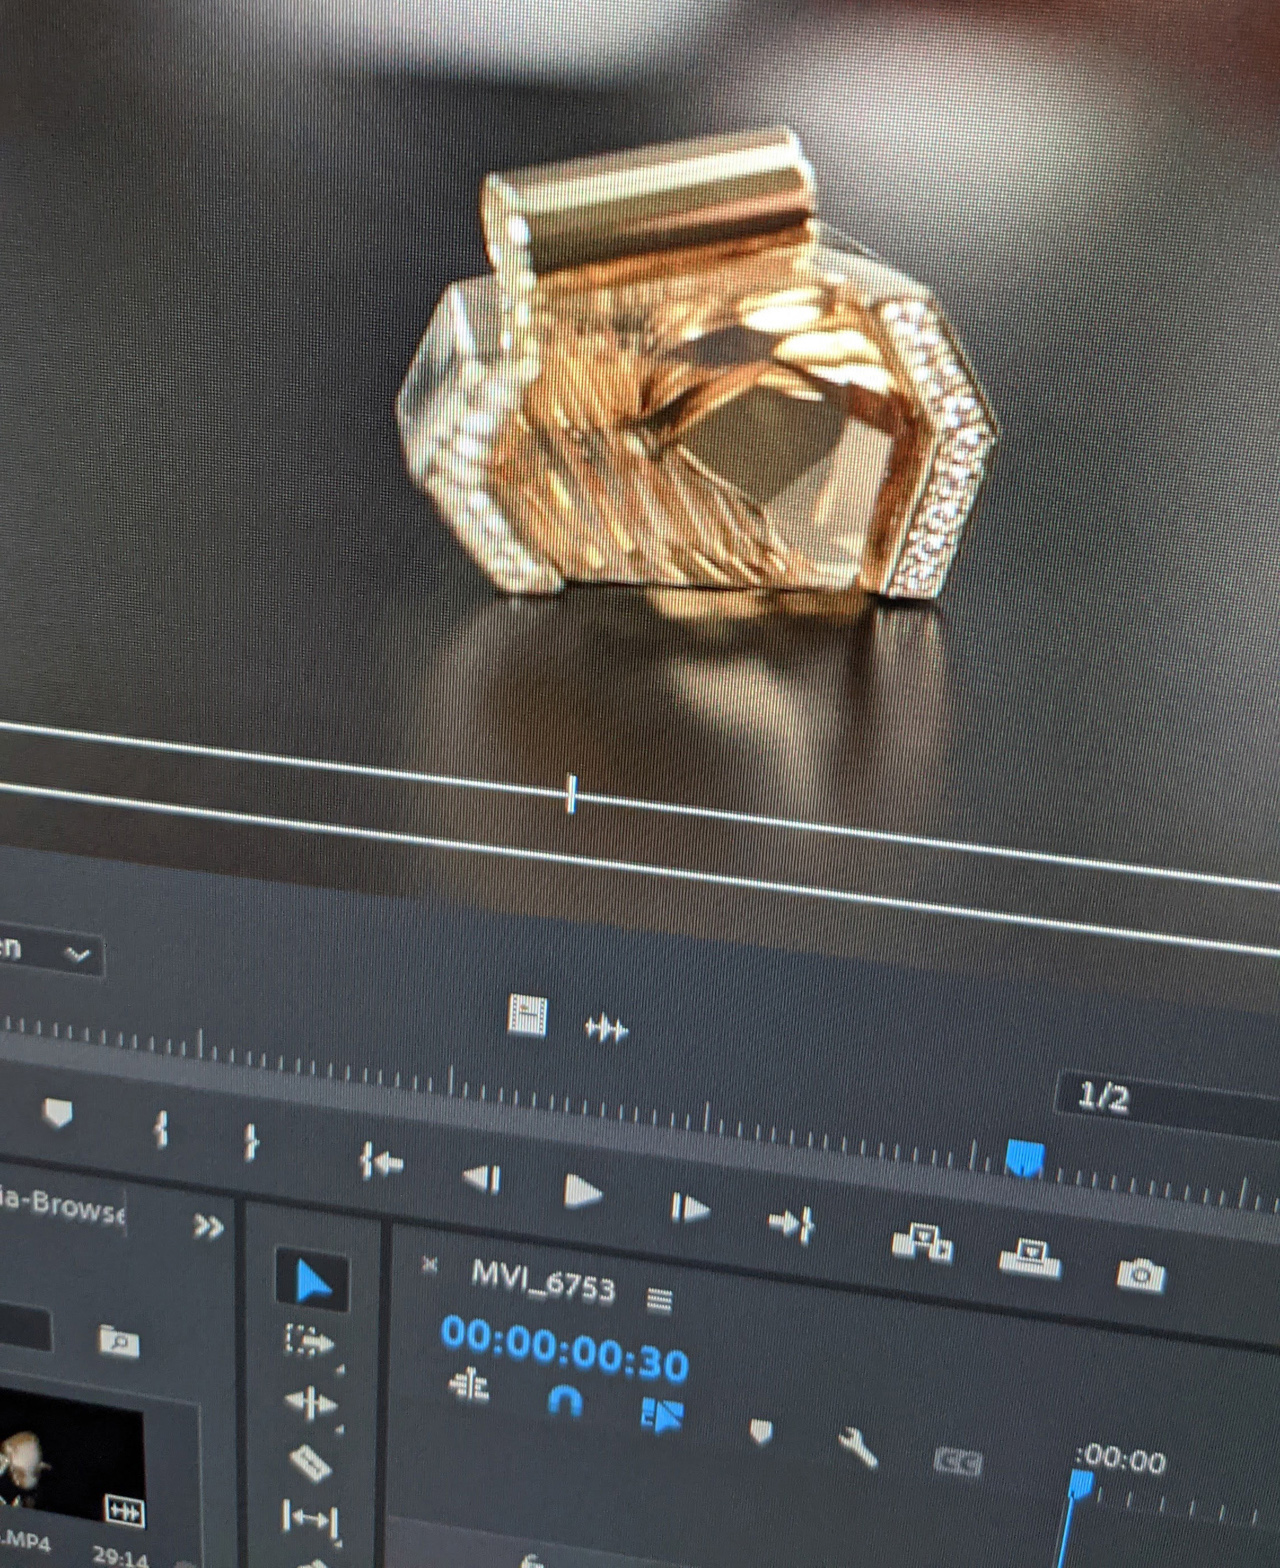Screen dimensions: 1280x1568
Task: Click the Drag Video Only filmstrip icon
Action: click(x=527, y=1016)
